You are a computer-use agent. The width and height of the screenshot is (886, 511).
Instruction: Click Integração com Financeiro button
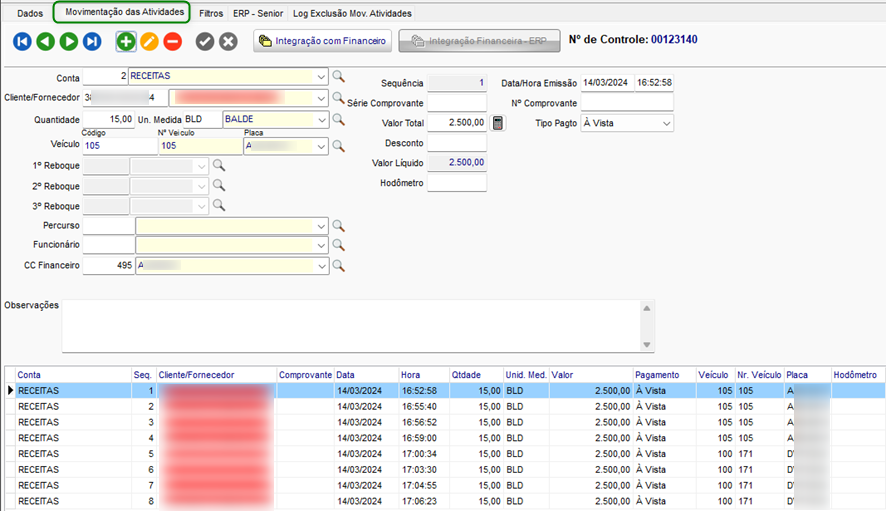pos(322,41)
